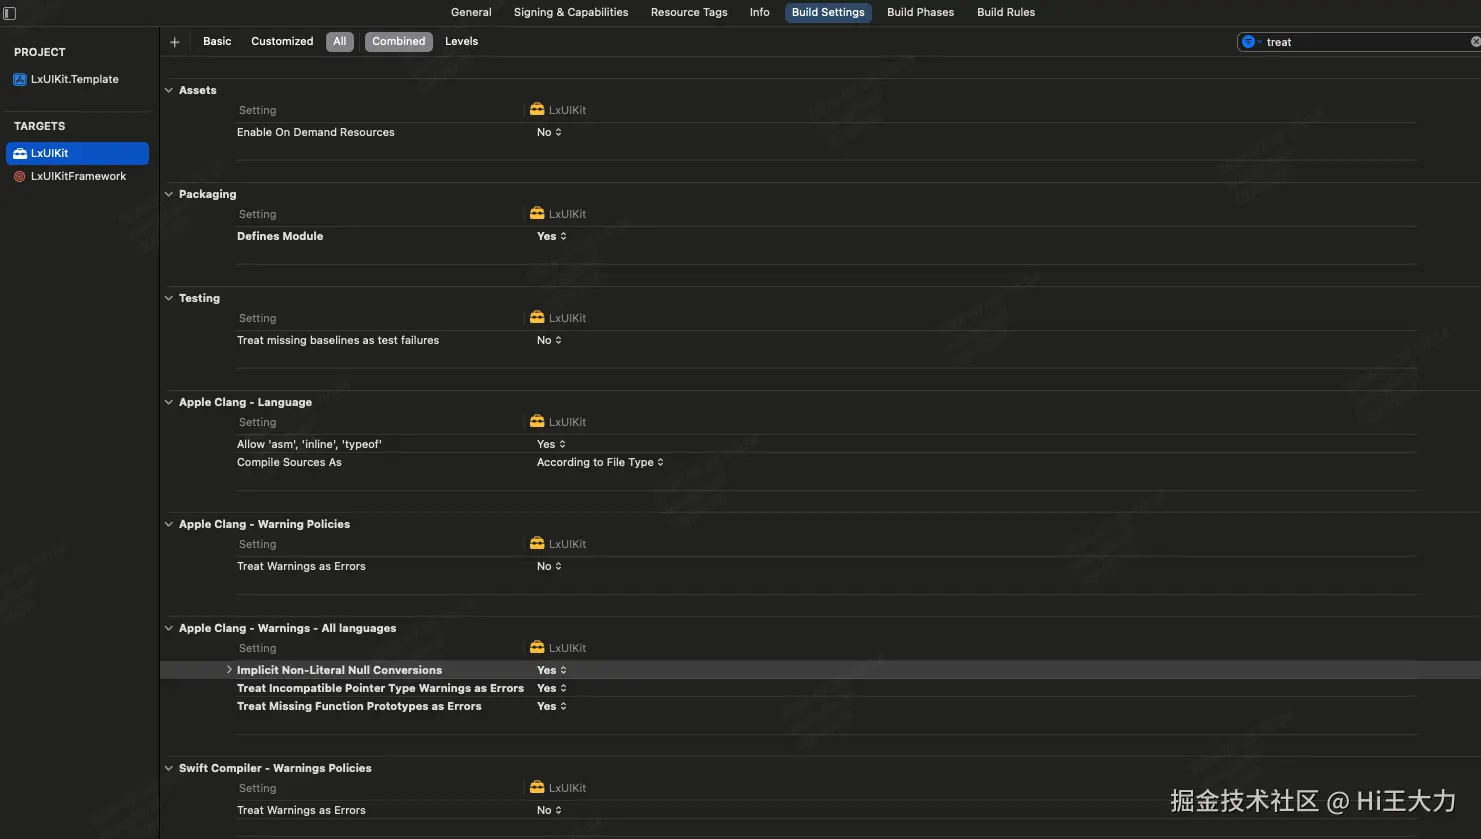Click the search filter scope icon
This screenshot has width=1481, height=839.
[x=1249, y=42]
